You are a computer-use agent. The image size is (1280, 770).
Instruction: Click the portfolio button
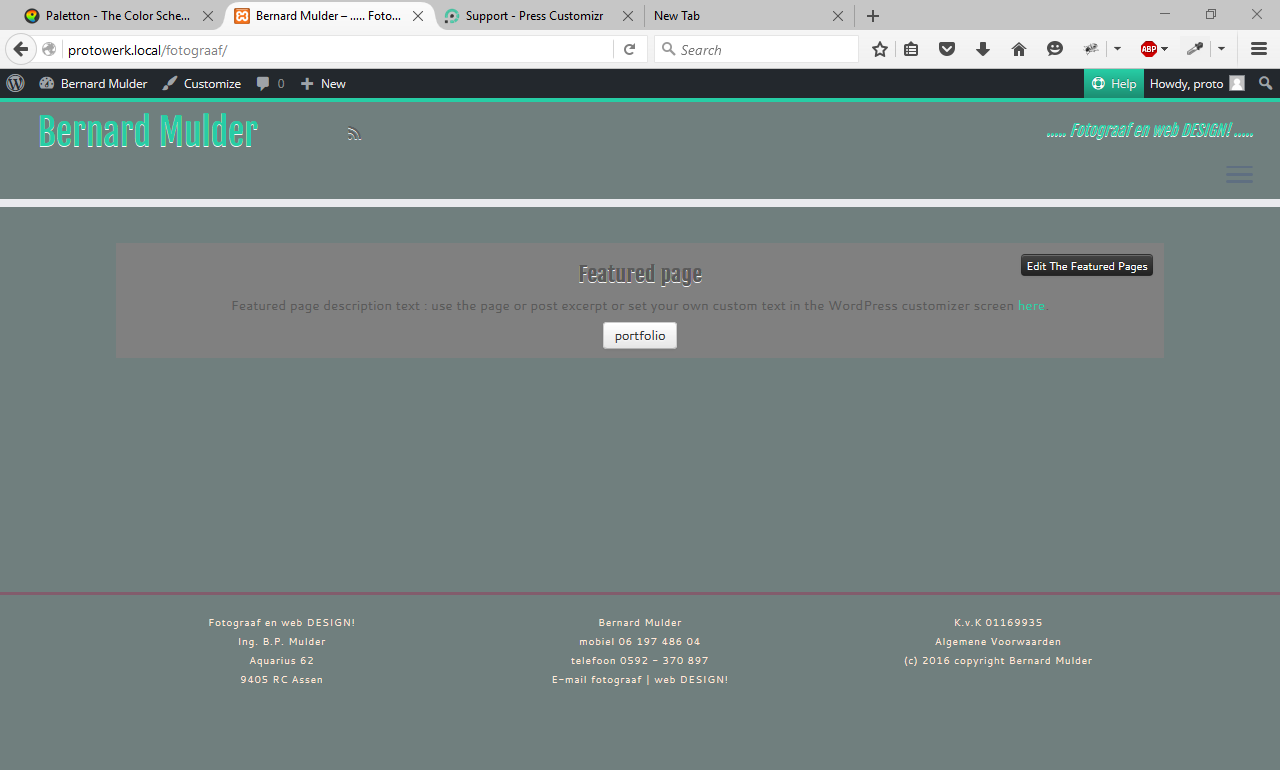point(640,336)
